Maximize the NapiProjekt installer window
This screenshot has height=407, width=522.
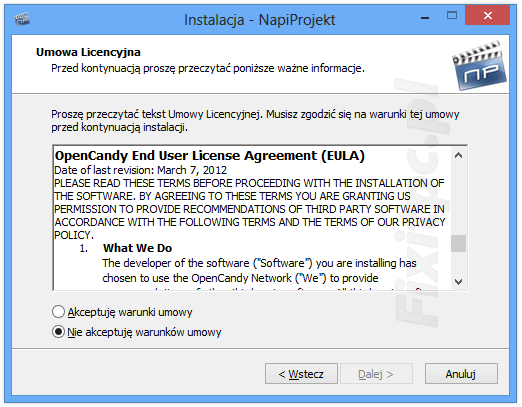452,15
